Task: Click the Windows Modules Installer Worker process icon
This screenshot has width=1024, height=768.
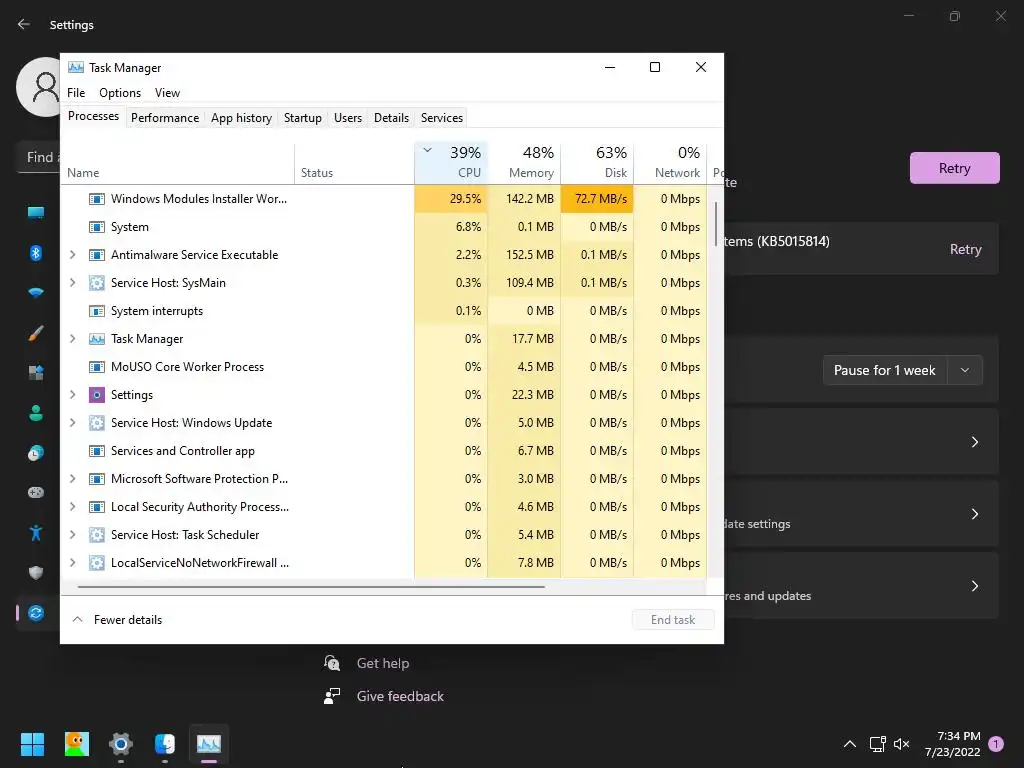Action: pos(97,199)
